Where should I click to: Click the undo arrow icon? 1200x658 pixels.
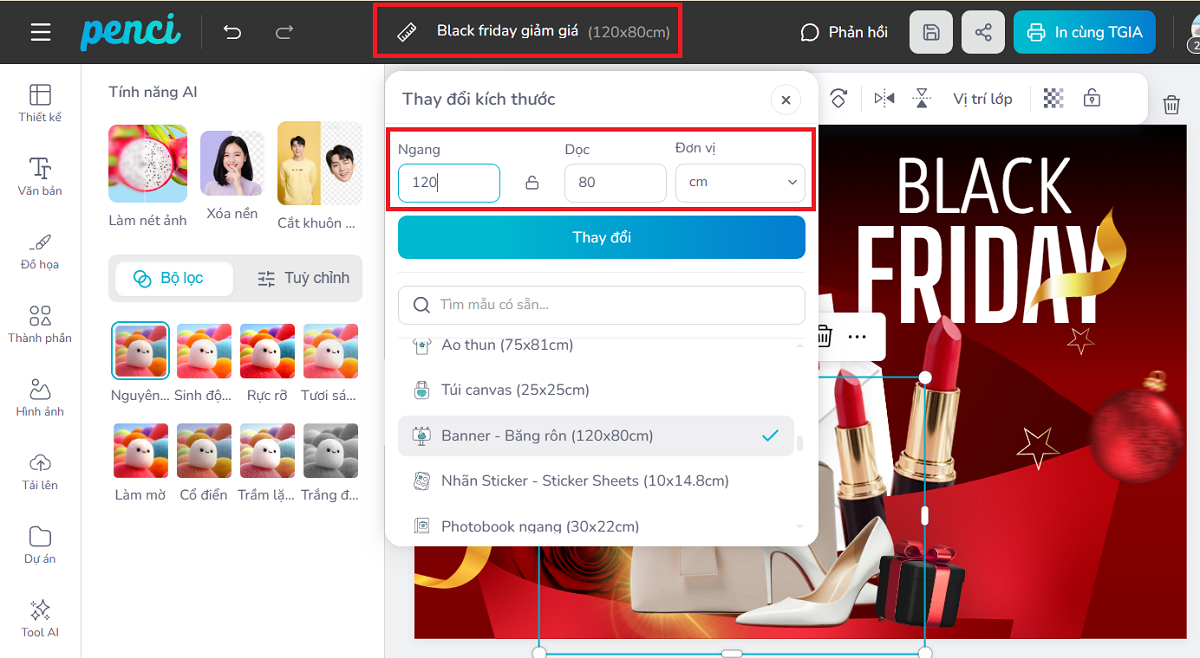pos(232,32)
